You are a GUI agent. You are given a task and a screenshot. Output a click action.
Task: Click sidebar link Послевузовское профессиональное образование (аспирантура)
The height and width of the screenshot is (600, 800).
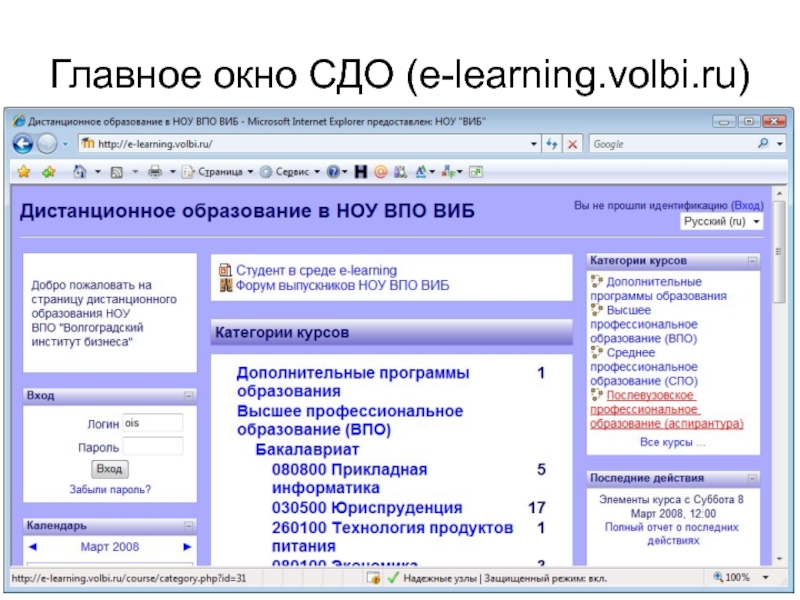(x=667, y=409)
